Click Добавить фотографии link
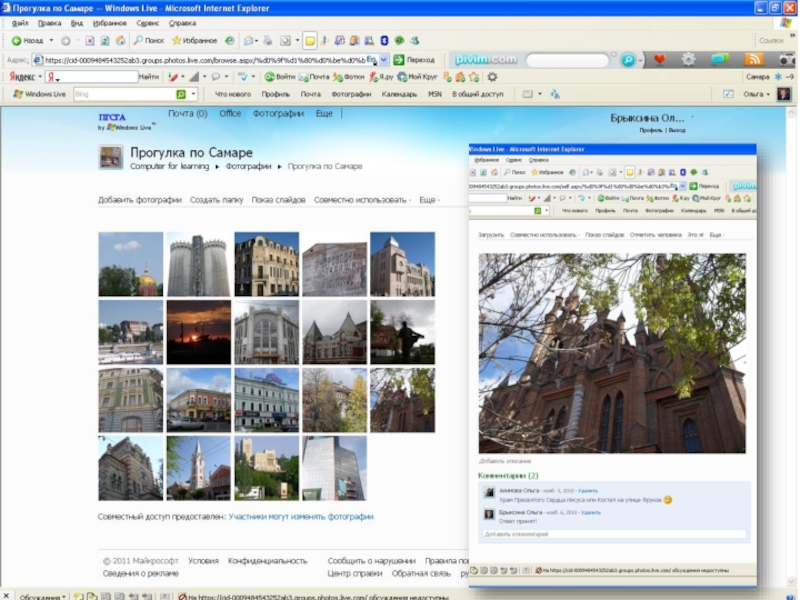Image resolution: width=800 pixels, height=600 pixels. 140,200
